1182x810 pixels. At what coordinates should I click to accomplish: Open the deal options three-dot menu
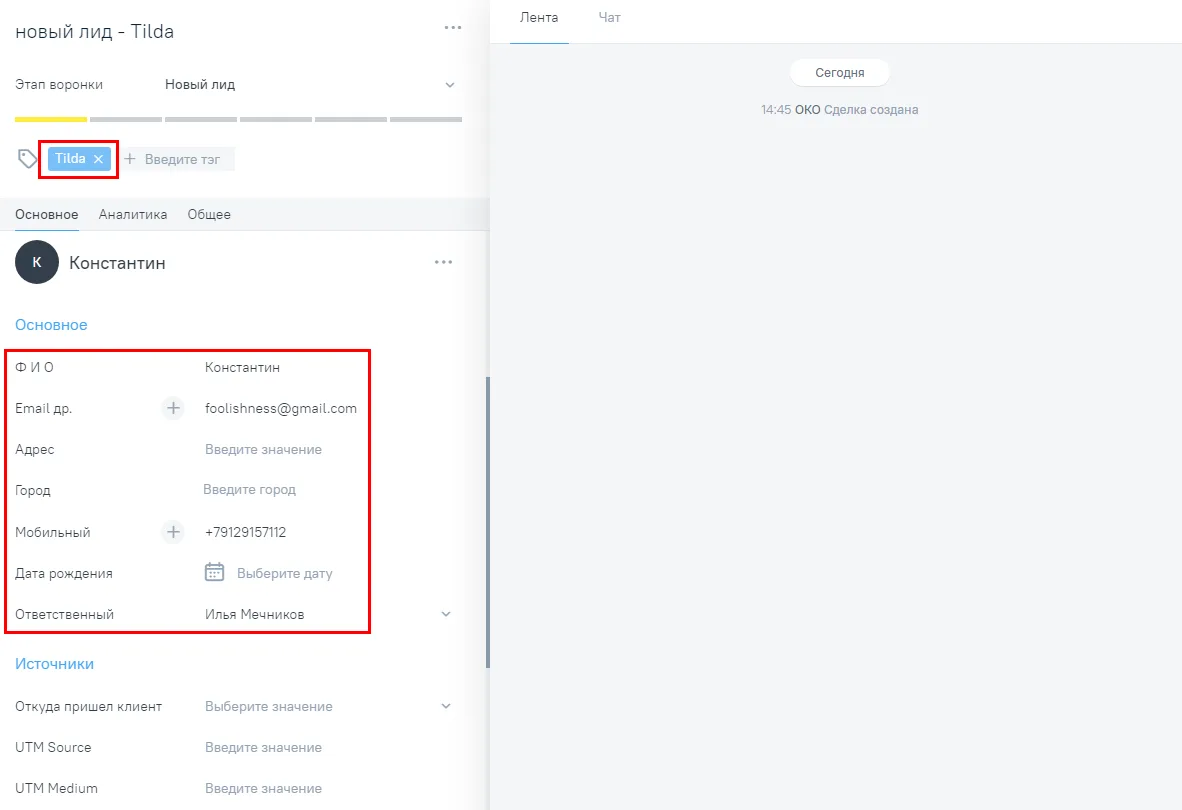452,28
